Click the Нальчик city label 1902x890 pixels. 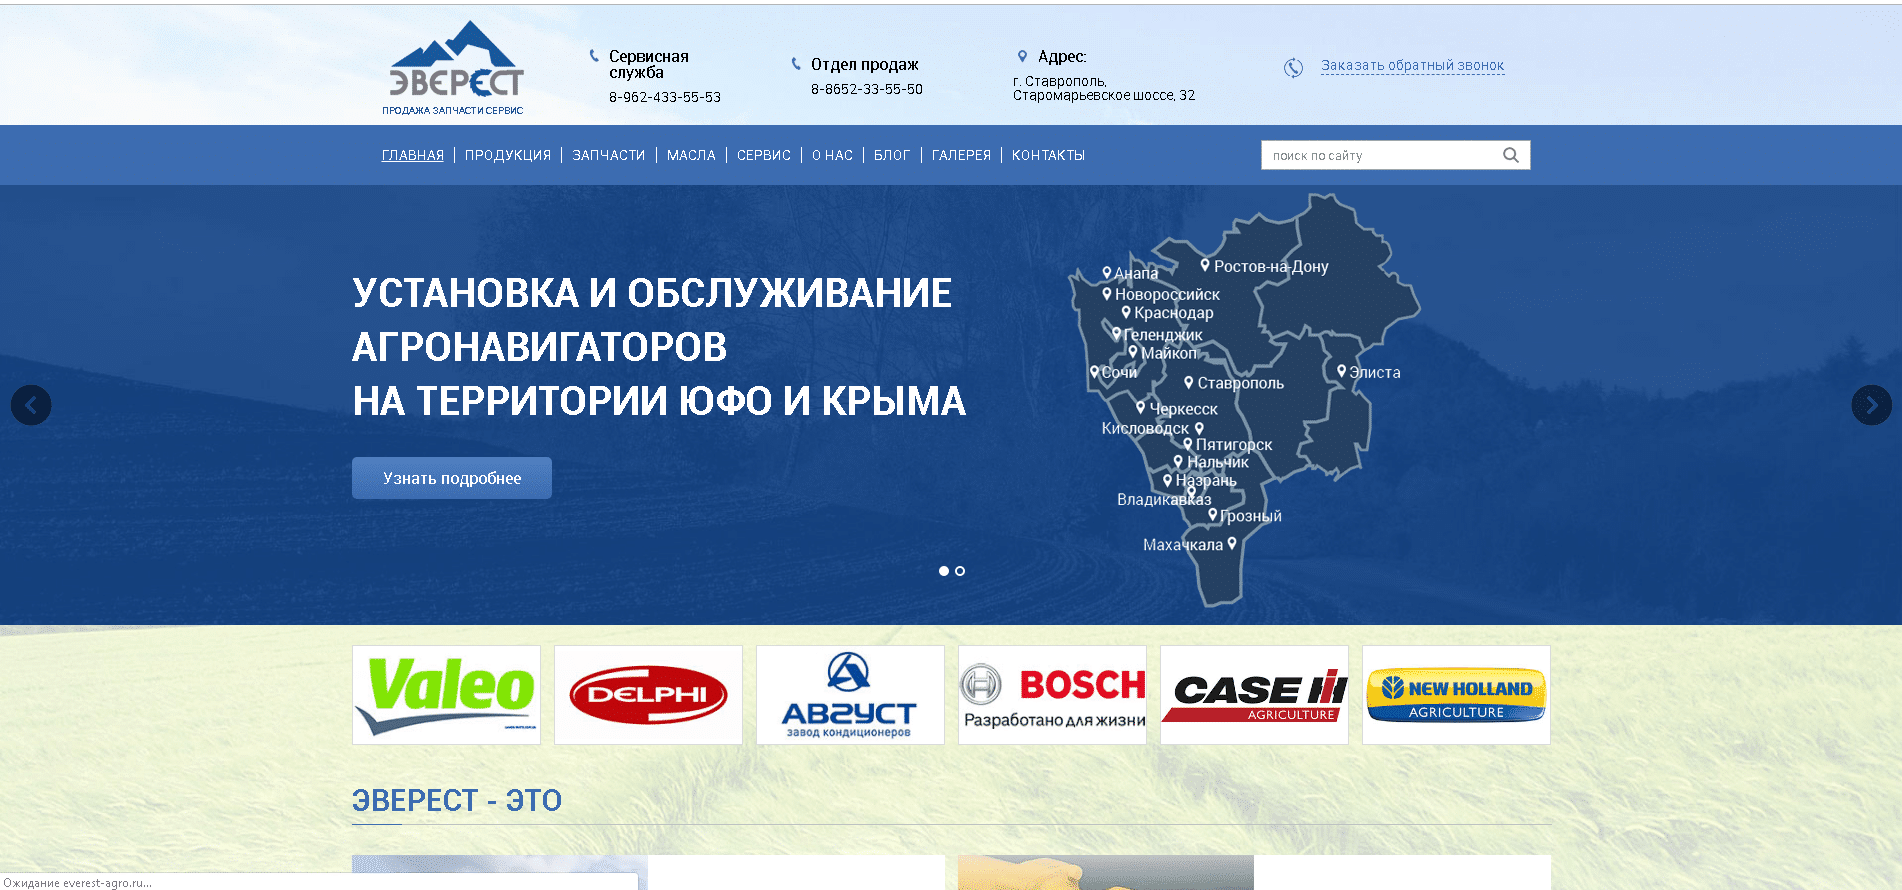click(1218, 462)
